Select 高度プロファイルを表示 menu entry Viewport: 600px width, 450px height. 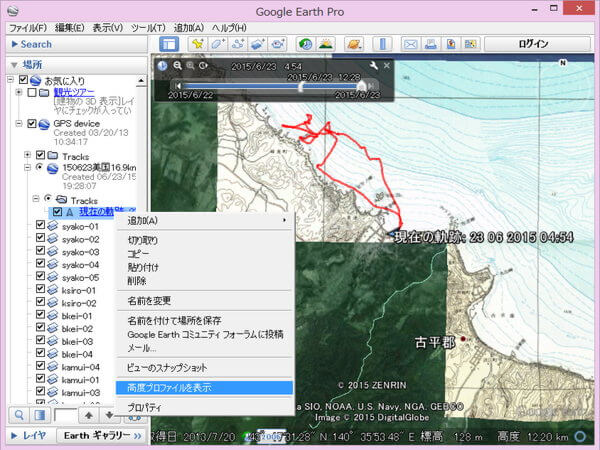pos(205,388)
